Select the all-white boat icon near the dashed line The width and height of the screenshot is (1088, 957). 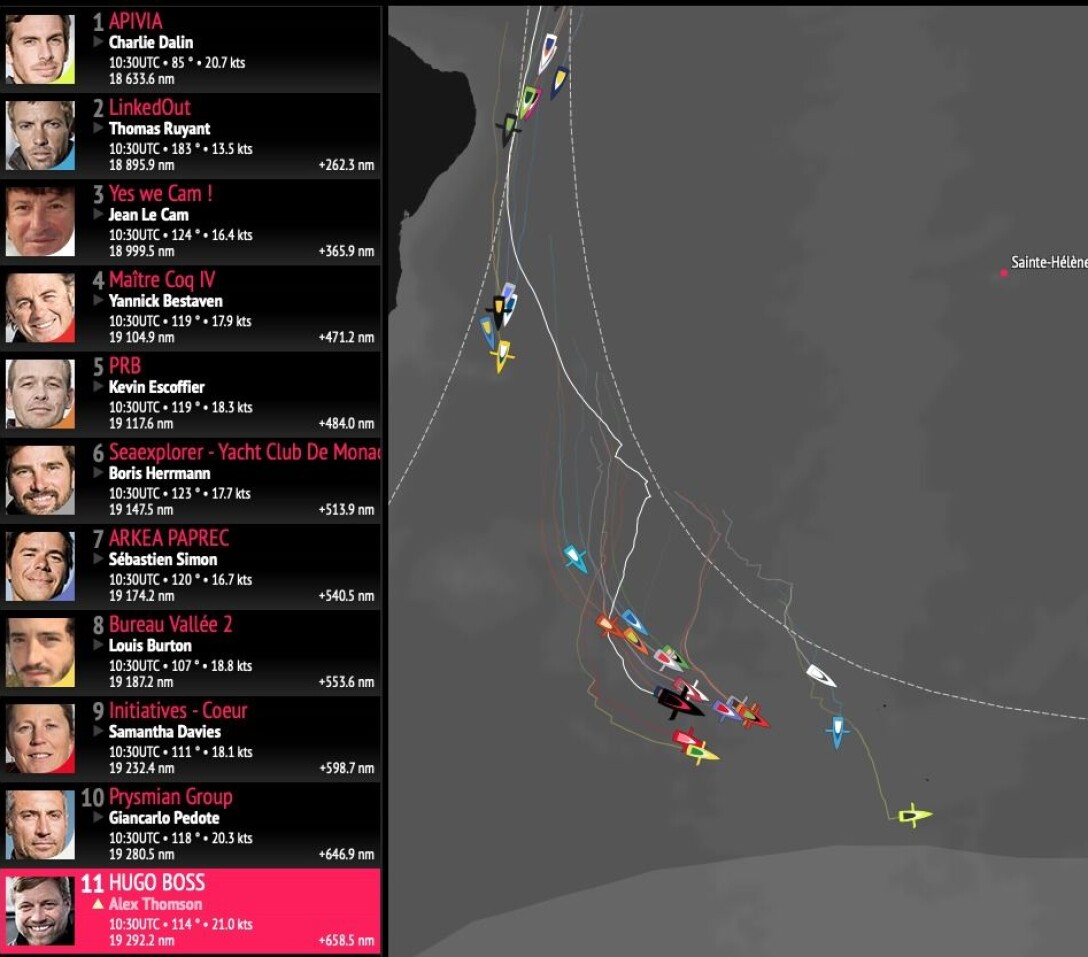pos(821,675)
